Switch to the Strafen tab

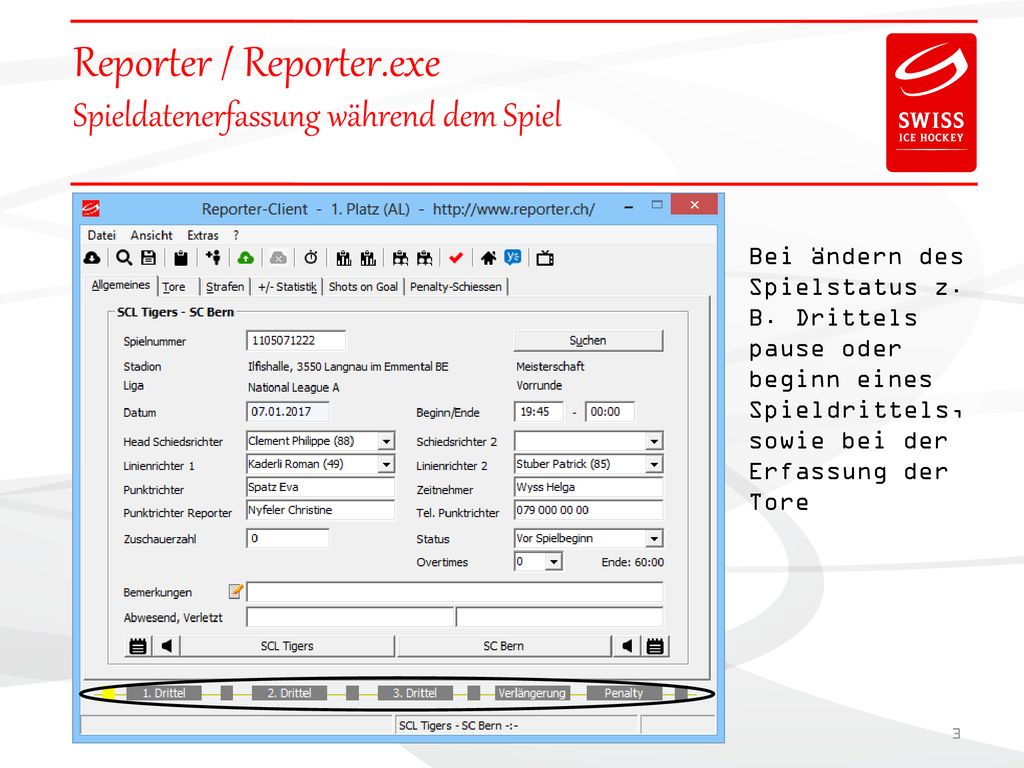225,287
